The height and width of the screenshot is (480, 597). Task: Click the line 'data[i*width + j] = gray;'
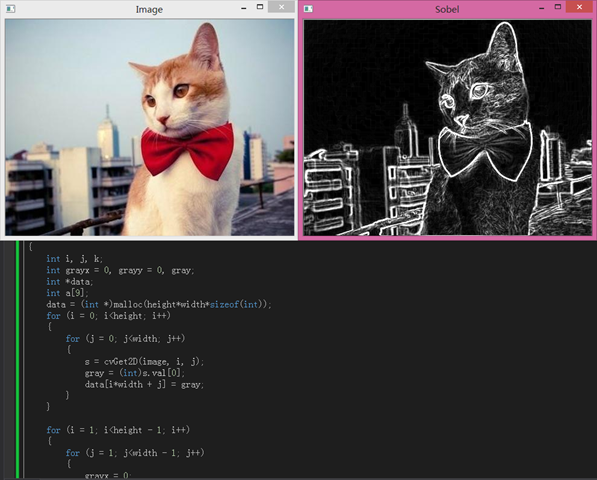144,384
